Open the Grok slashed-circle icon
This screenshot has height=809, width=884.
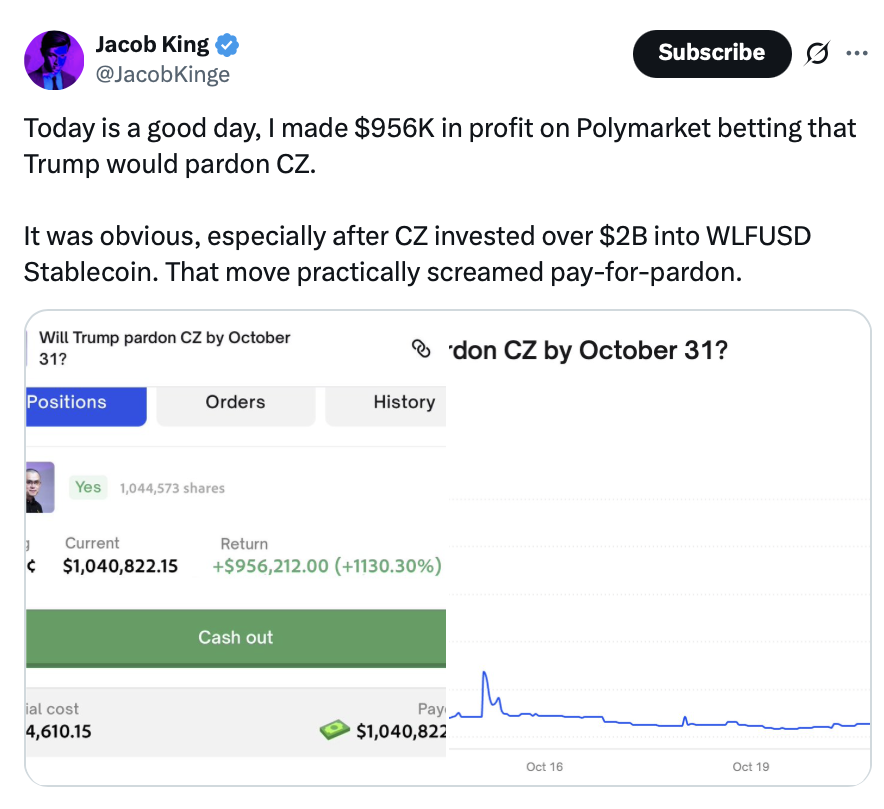point(816,54)
